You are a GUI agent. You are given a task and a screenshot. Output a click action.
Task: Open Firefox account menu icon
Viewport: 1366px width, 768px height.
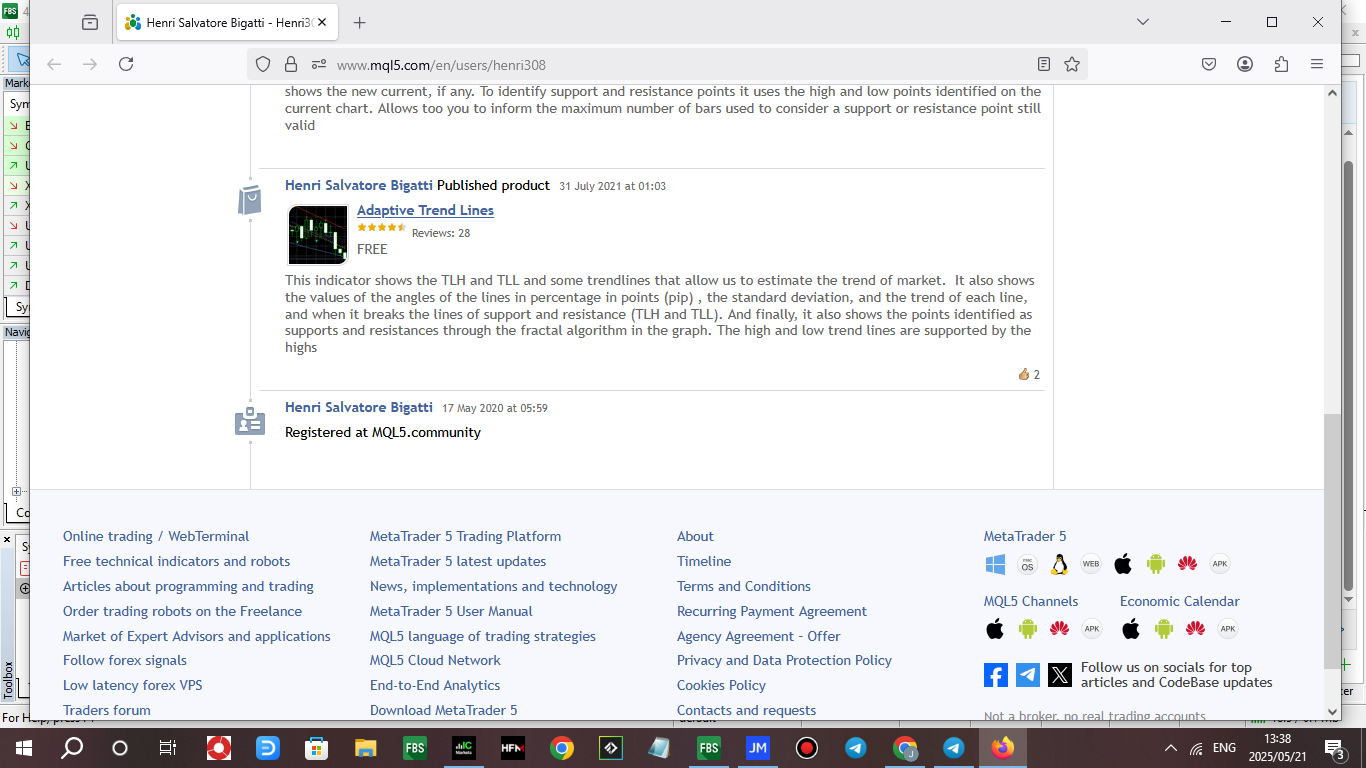(x=1245, y=64)
